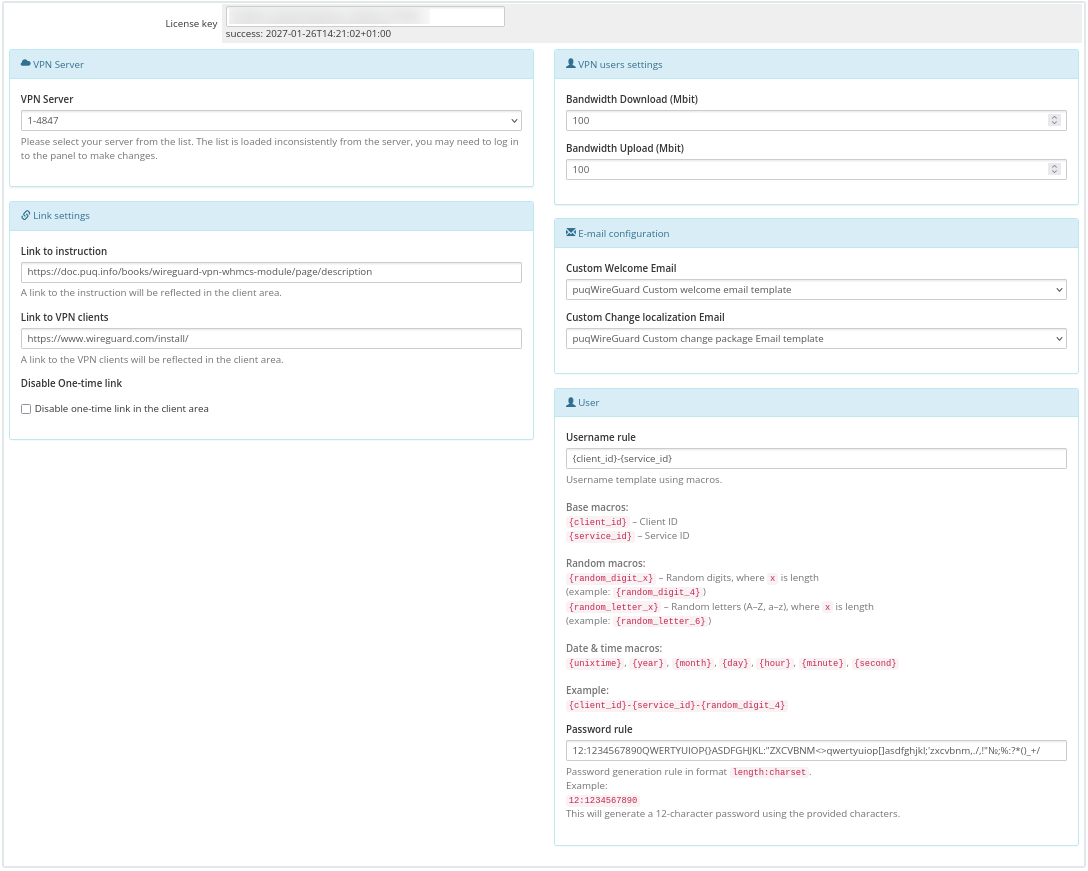The height and width of the screenshot is (871, 1088).
Task: Focus the Link to instruction field
Action: tap(271, 272)
